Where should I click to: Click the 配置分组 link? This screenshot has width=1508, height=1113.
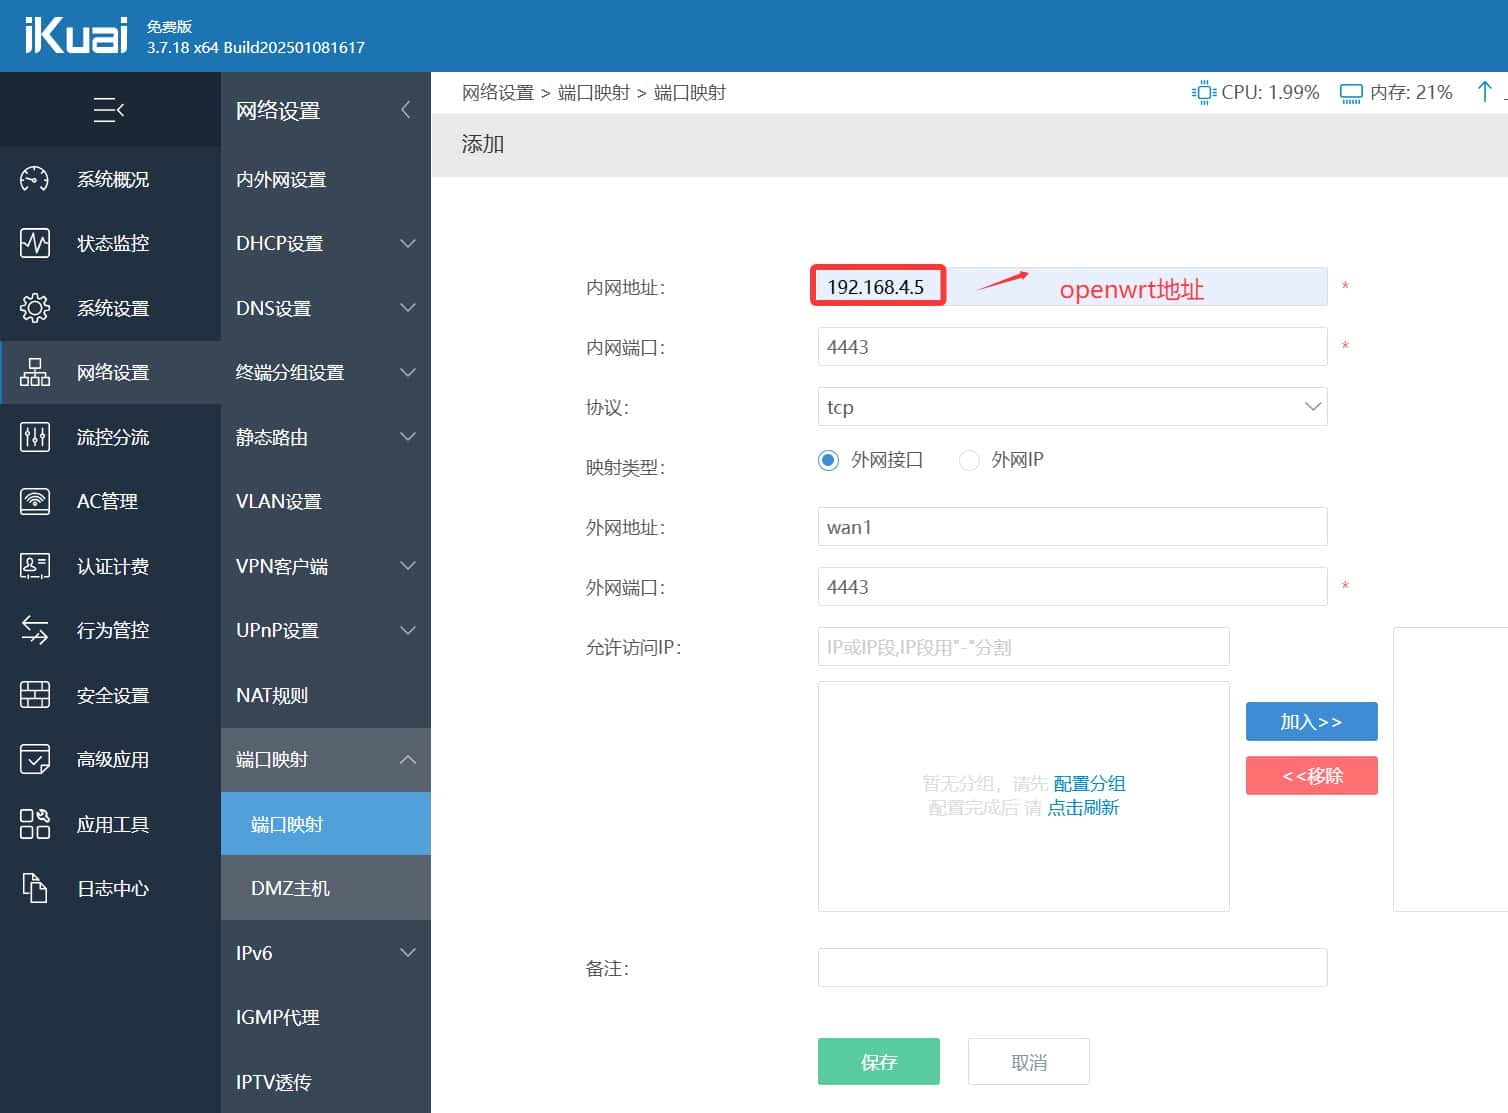tap(1089, 783)
